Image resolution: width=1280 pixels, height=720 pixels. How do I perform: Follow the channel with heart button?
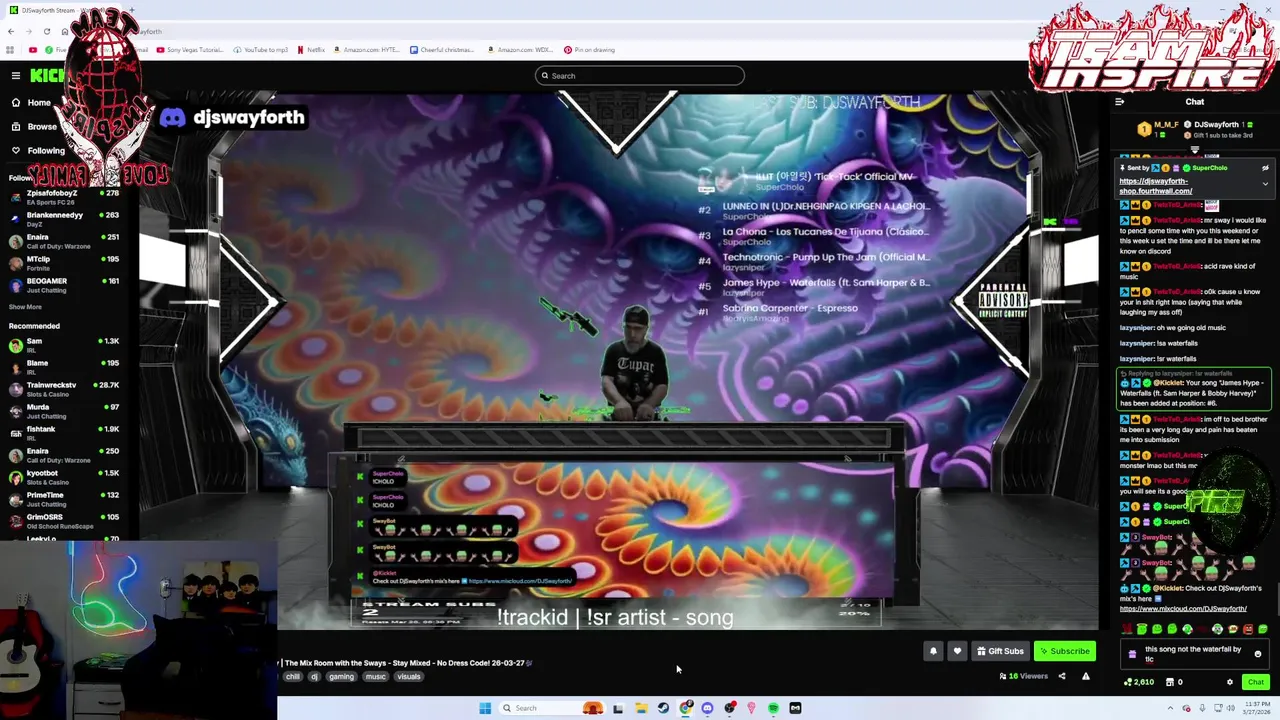(957, 651)
